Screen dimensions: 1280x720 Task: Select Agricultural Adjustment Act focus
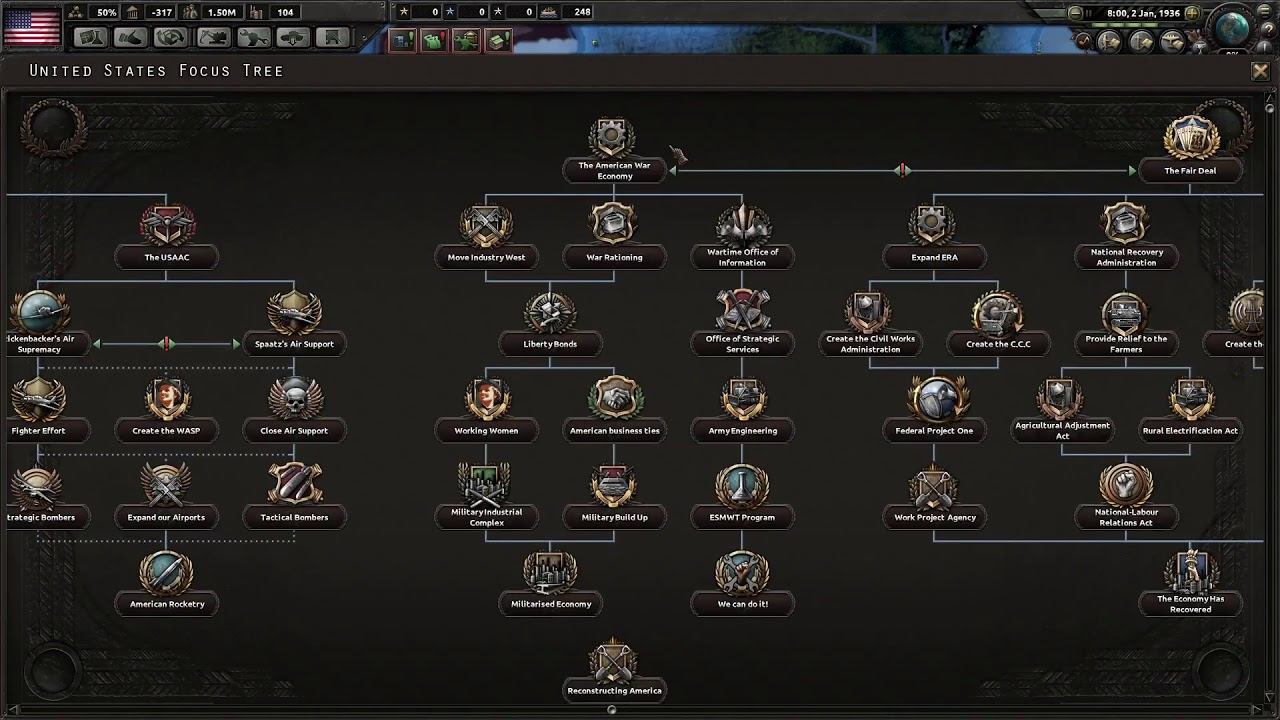pyautogui.click(x=1062, y=411)
